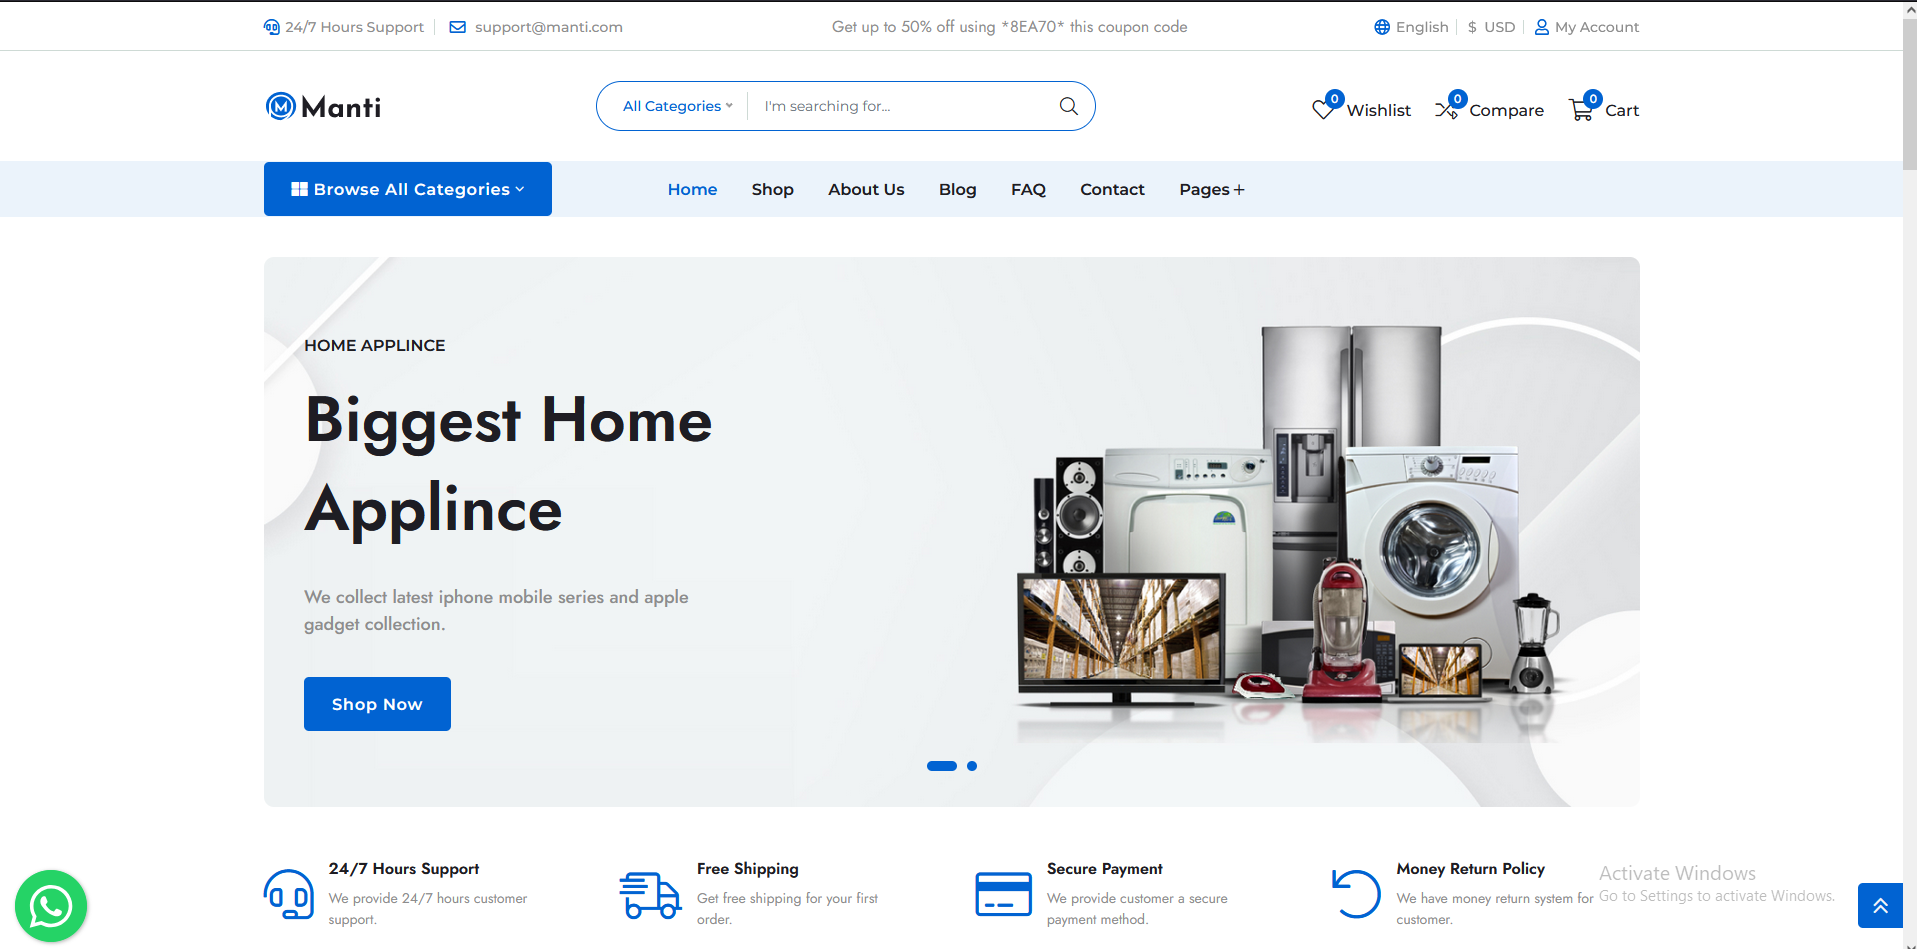Open WhatsApp chat bubble
Screen dimensions: 1917x949
(x=51, y=906)
